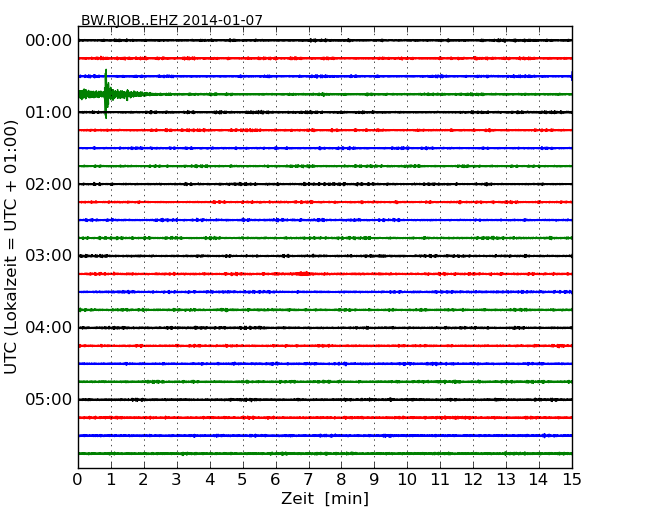Click the y-axis label UTC (Lokalzeit = UTC + 01:00)
The width and height of the screenshot is (650, 520).
tap(11, 247)
